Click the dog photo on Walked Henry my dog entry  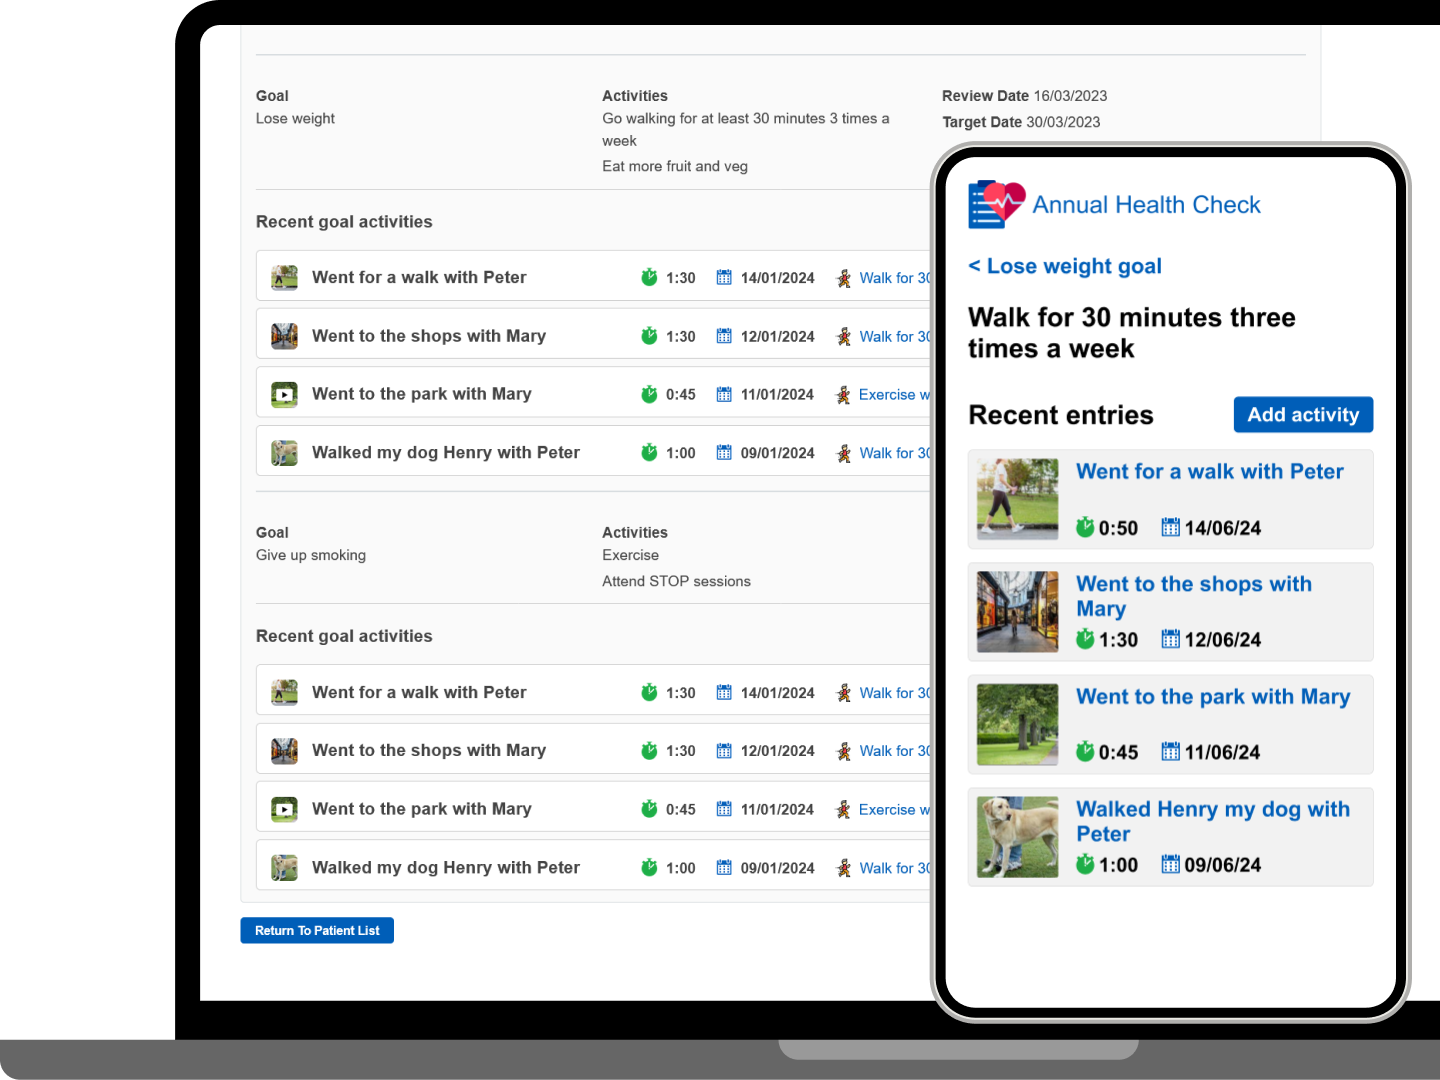click(1017, 836)
